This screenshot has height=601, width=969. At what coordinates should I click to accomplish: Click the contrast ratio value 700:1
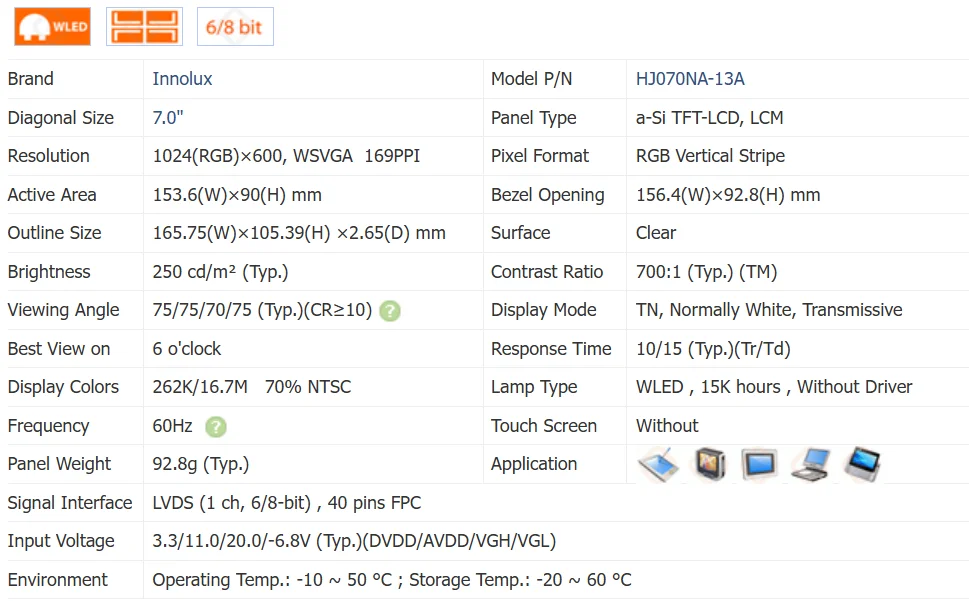click(659, 272)
